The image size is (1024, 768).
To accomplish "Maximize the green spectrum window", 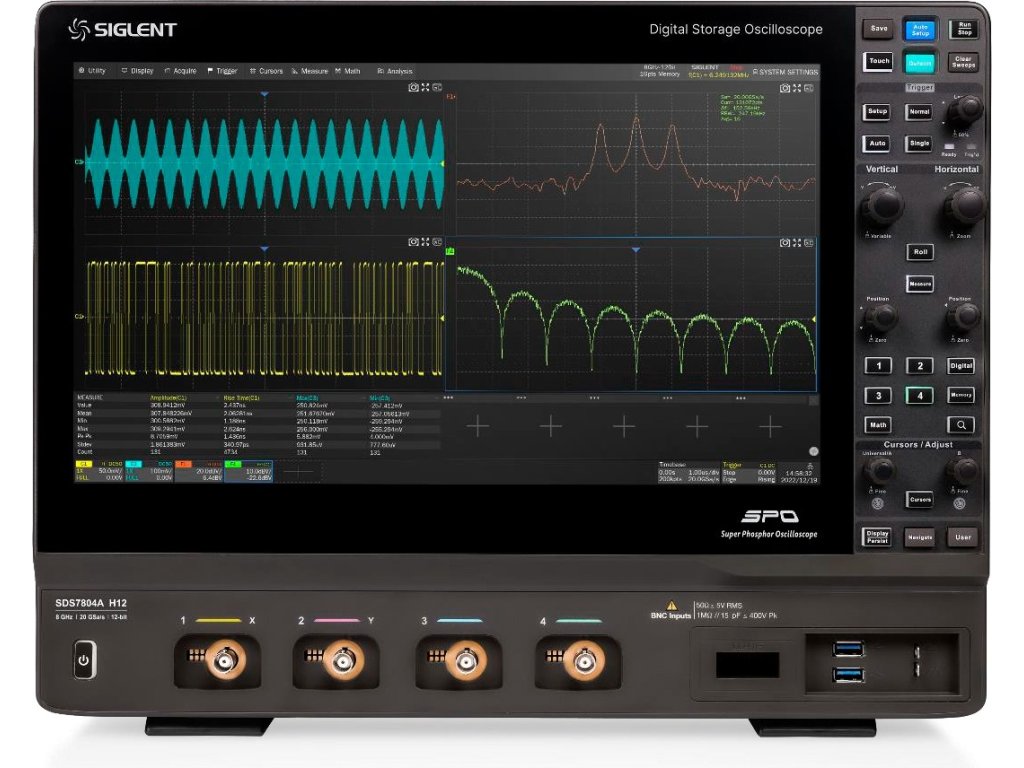I will [x=797, y=243].
